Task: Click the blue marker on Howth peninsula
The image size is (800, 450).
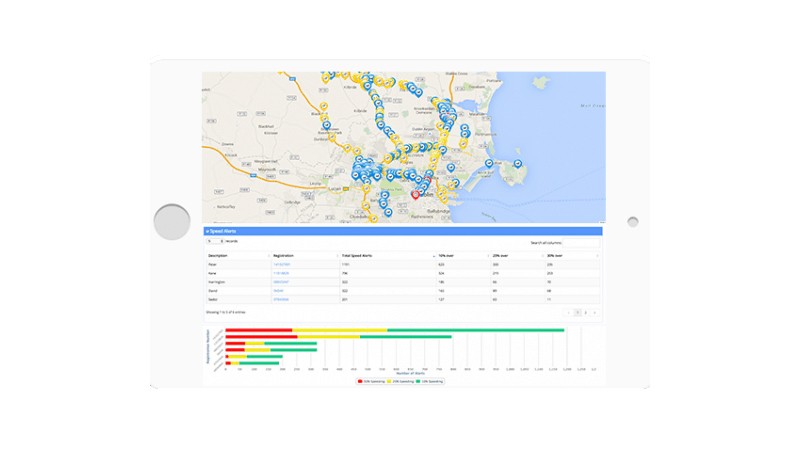Action: click(x=517, y=163)
